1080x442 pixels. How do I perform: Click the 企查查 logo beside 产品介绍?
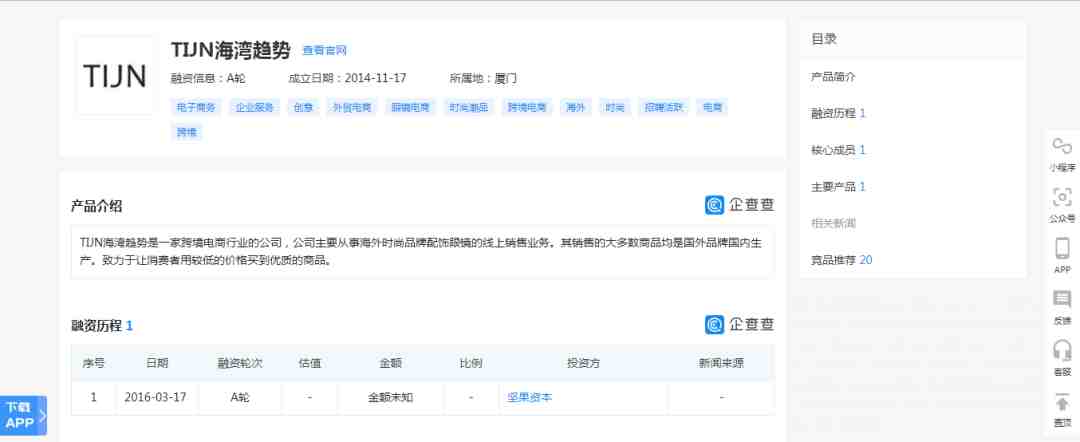click(739, 205)
